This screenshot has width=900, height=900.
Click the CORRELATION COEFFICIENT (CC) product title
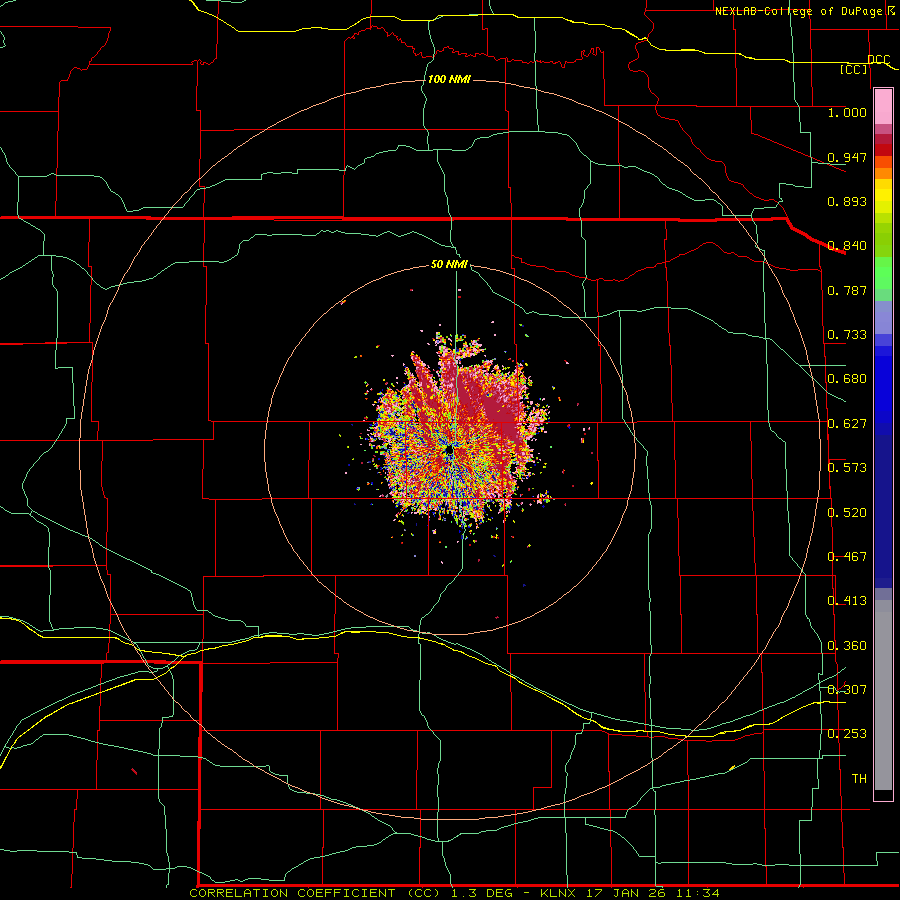315,893
